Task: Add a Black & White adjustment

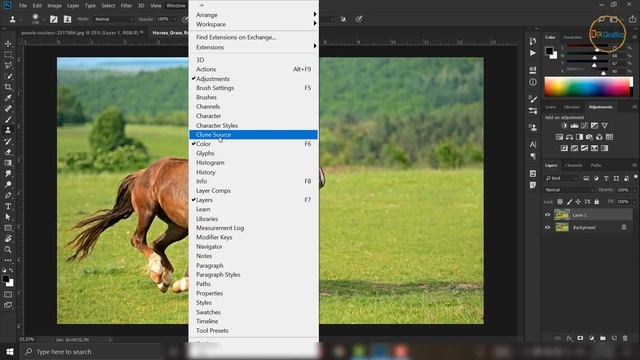Action: click(579, 137)
